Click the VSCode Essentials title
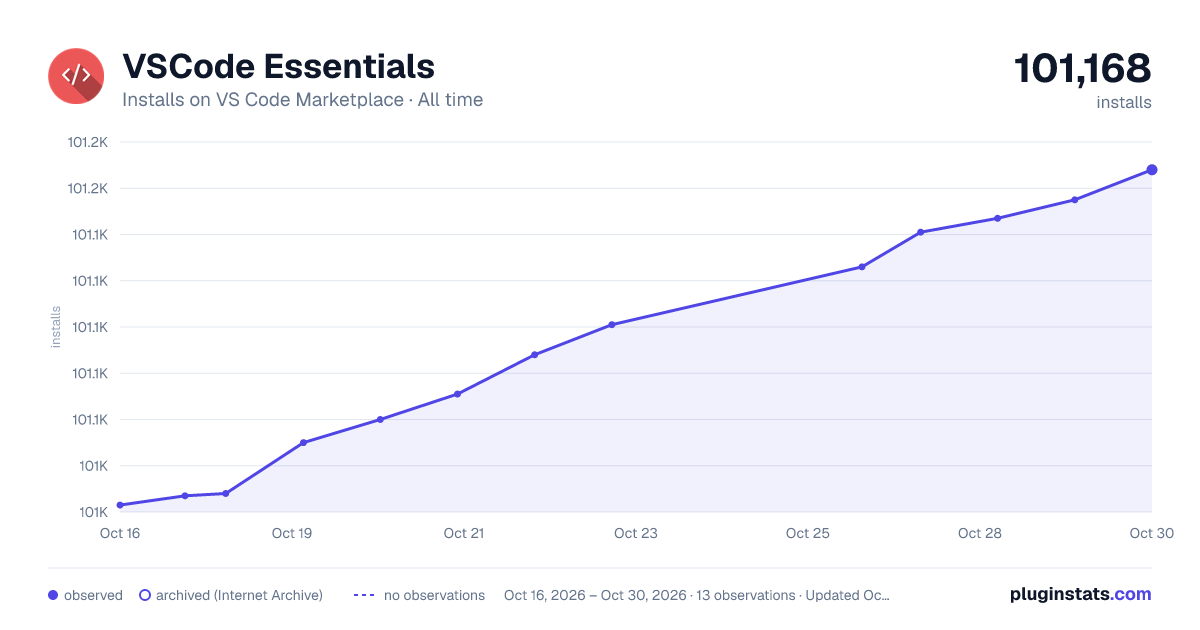Image resolution: width=1200 pixels, height=630 pixels. [278, 66]
